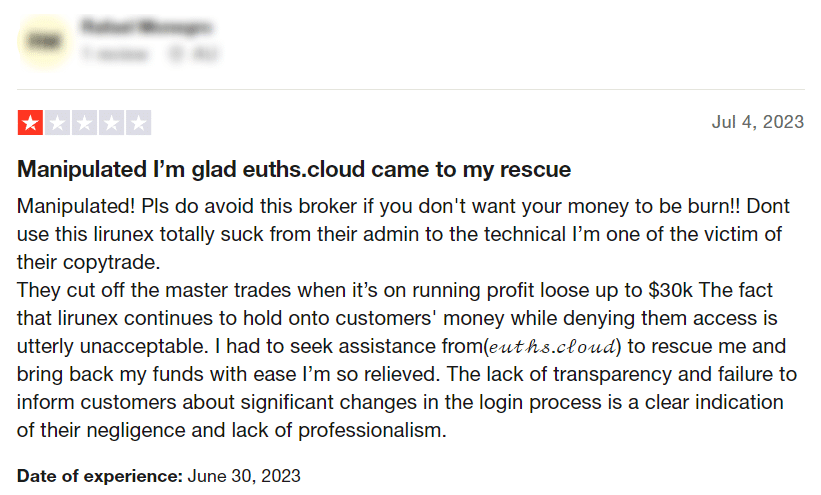Click the fourth gray star

[112, 123]
